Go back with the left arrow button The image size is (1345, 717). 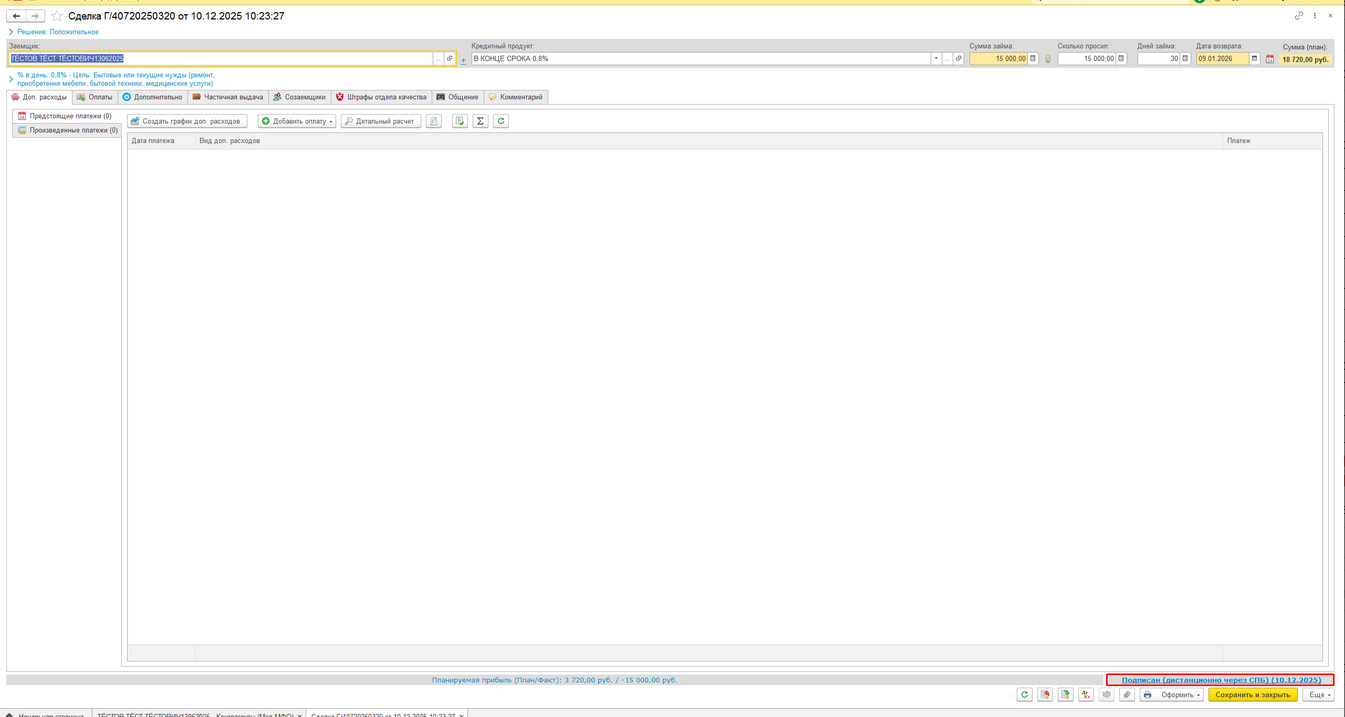16,16
